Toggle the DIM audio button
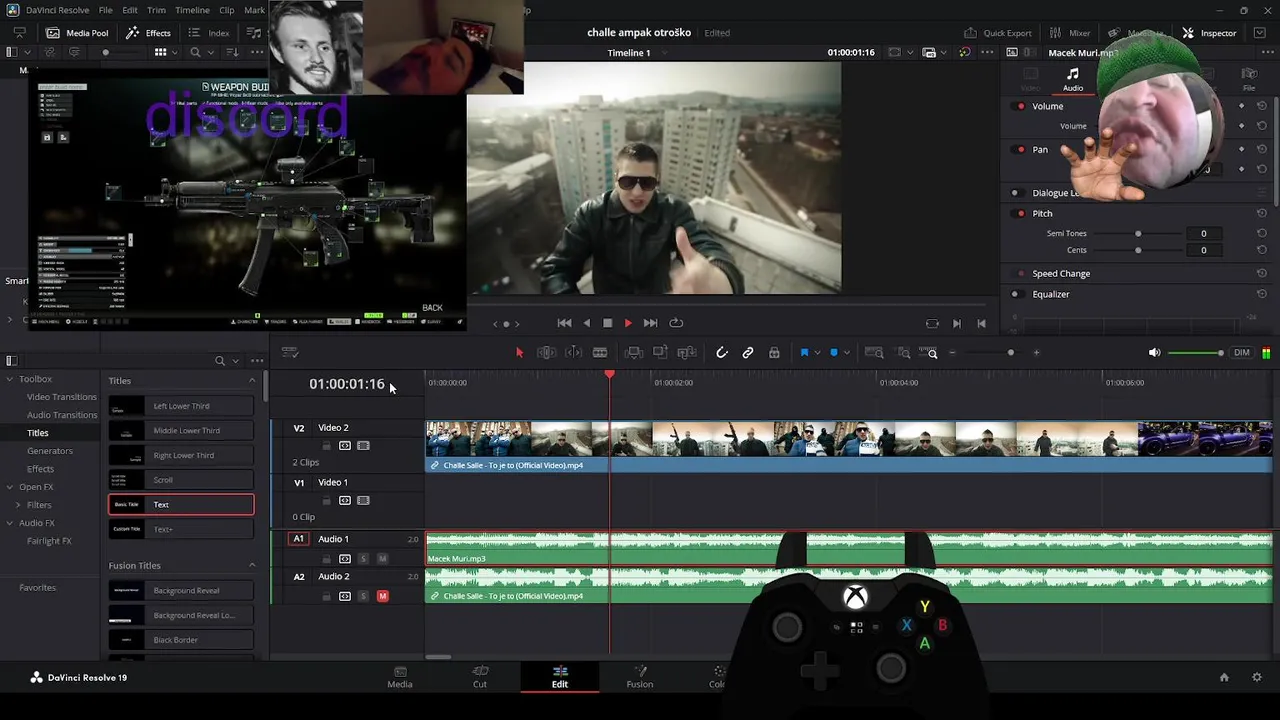Screen dimensions: 1280x720 tap(1242, 352)
